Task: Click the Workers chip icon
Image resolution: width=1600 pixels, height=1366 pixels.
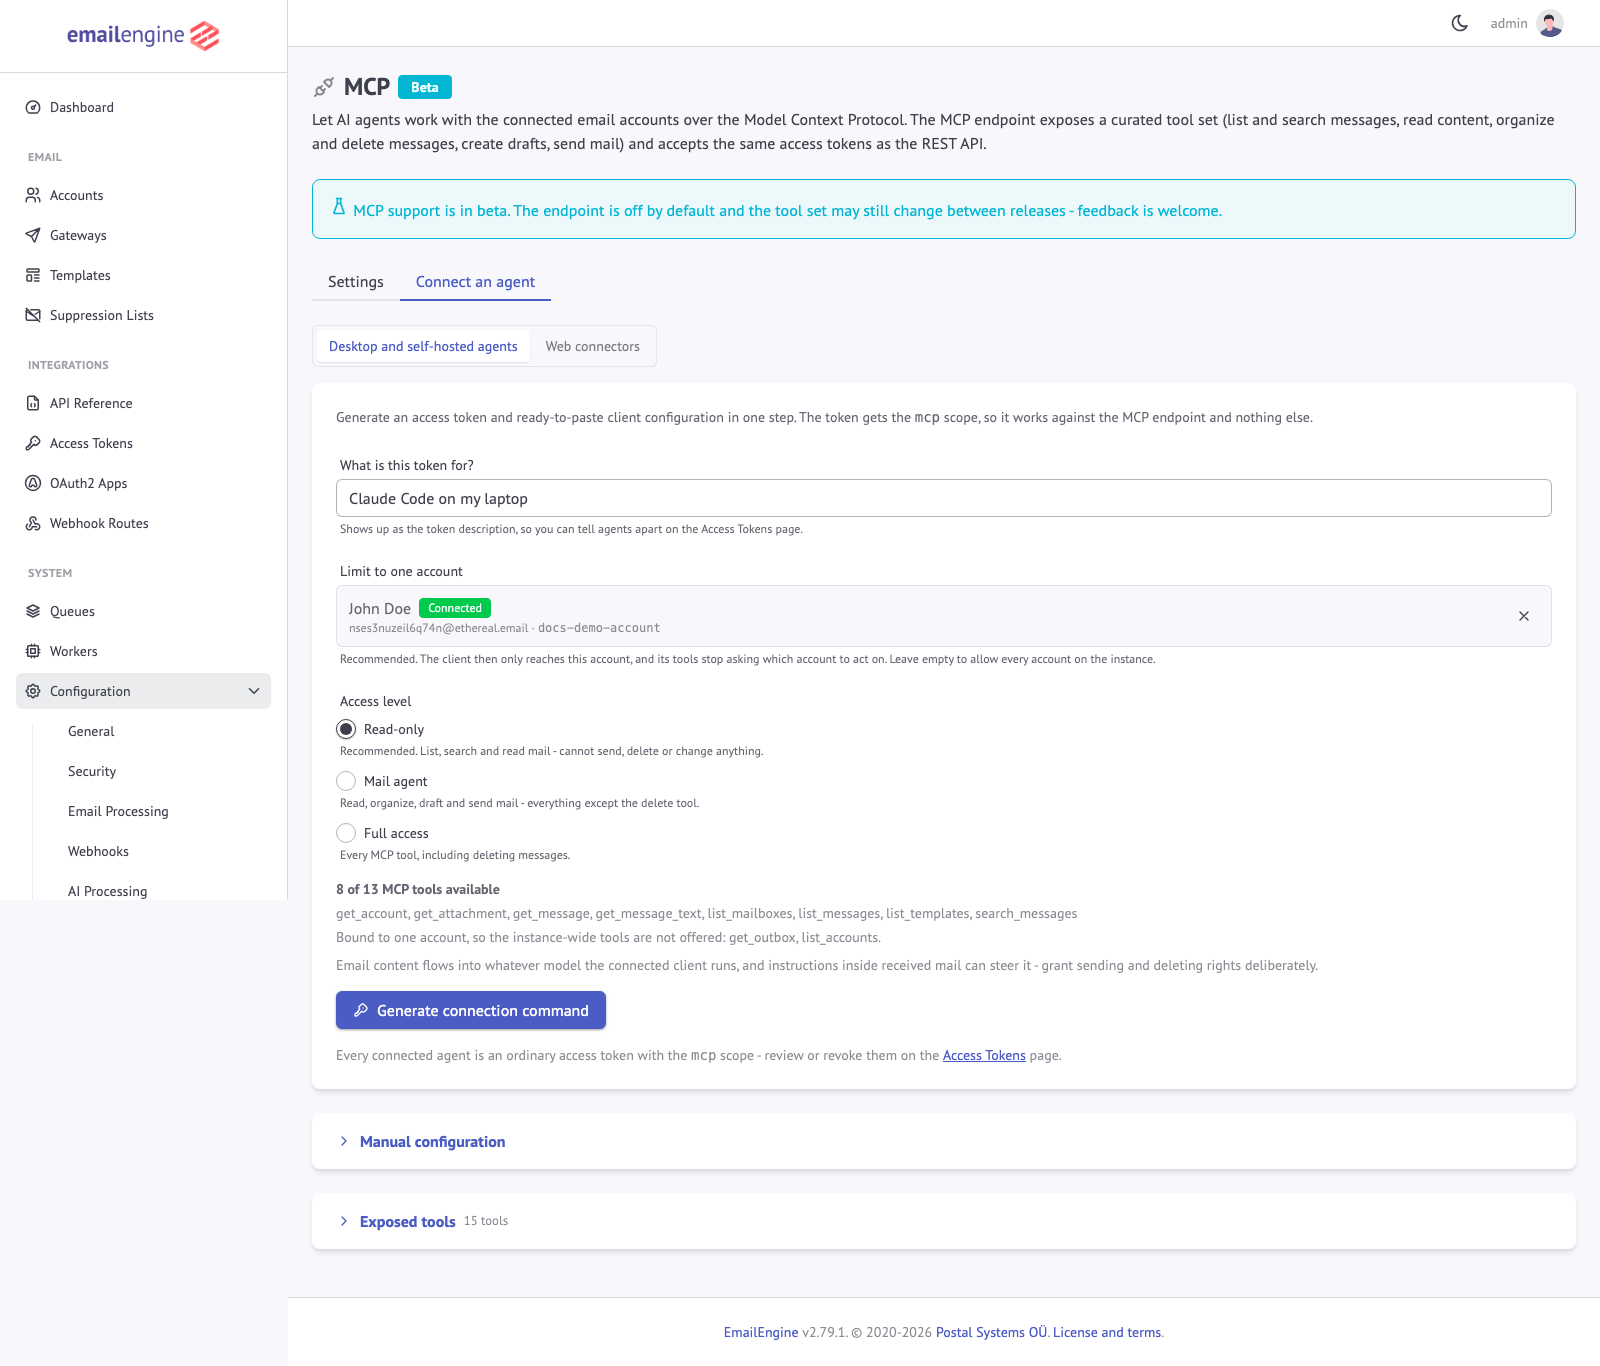Action: pos(33,651)
